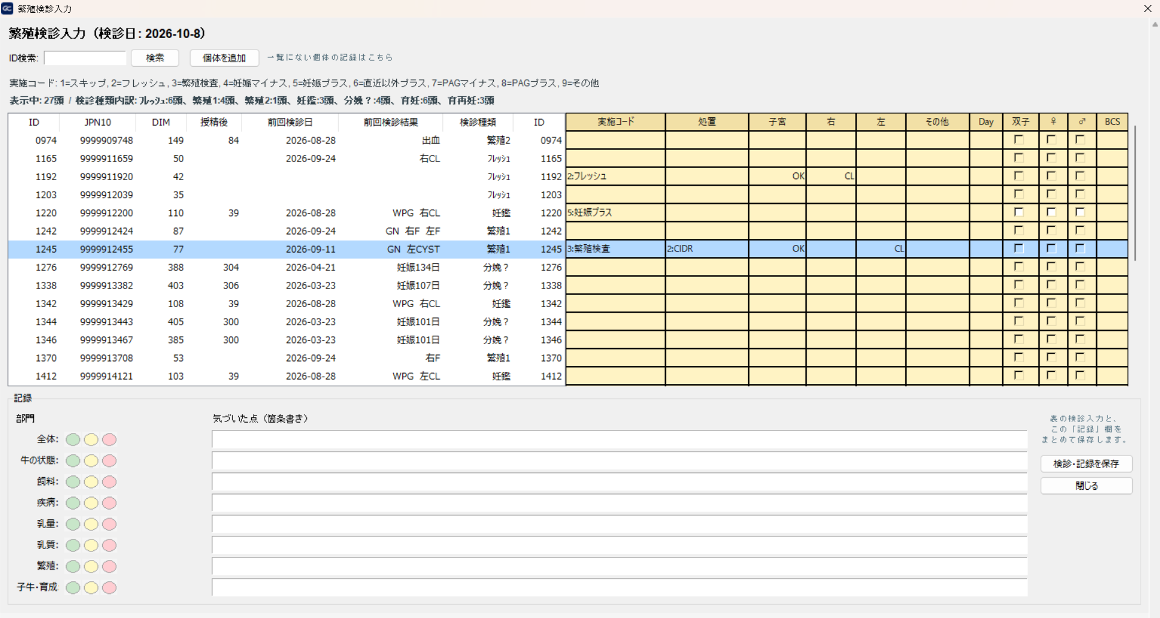1160x618 pixels.
Task: Tick the ♀ checkbox for row 1245
Action: [1051, 249]
